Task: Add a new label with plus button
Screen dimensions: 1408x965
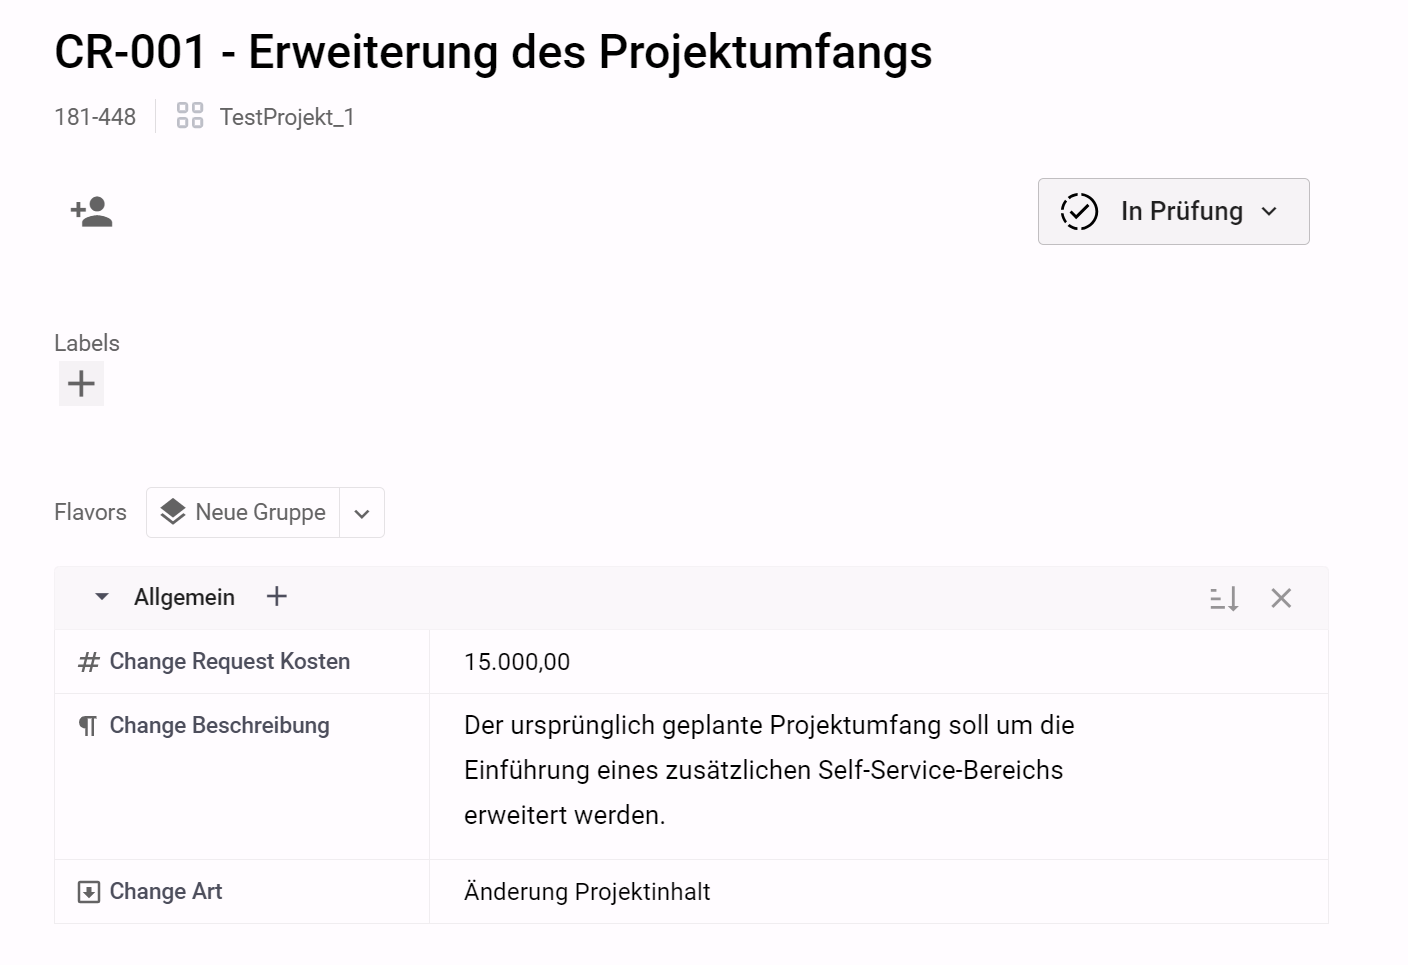Action: [81, 384]
